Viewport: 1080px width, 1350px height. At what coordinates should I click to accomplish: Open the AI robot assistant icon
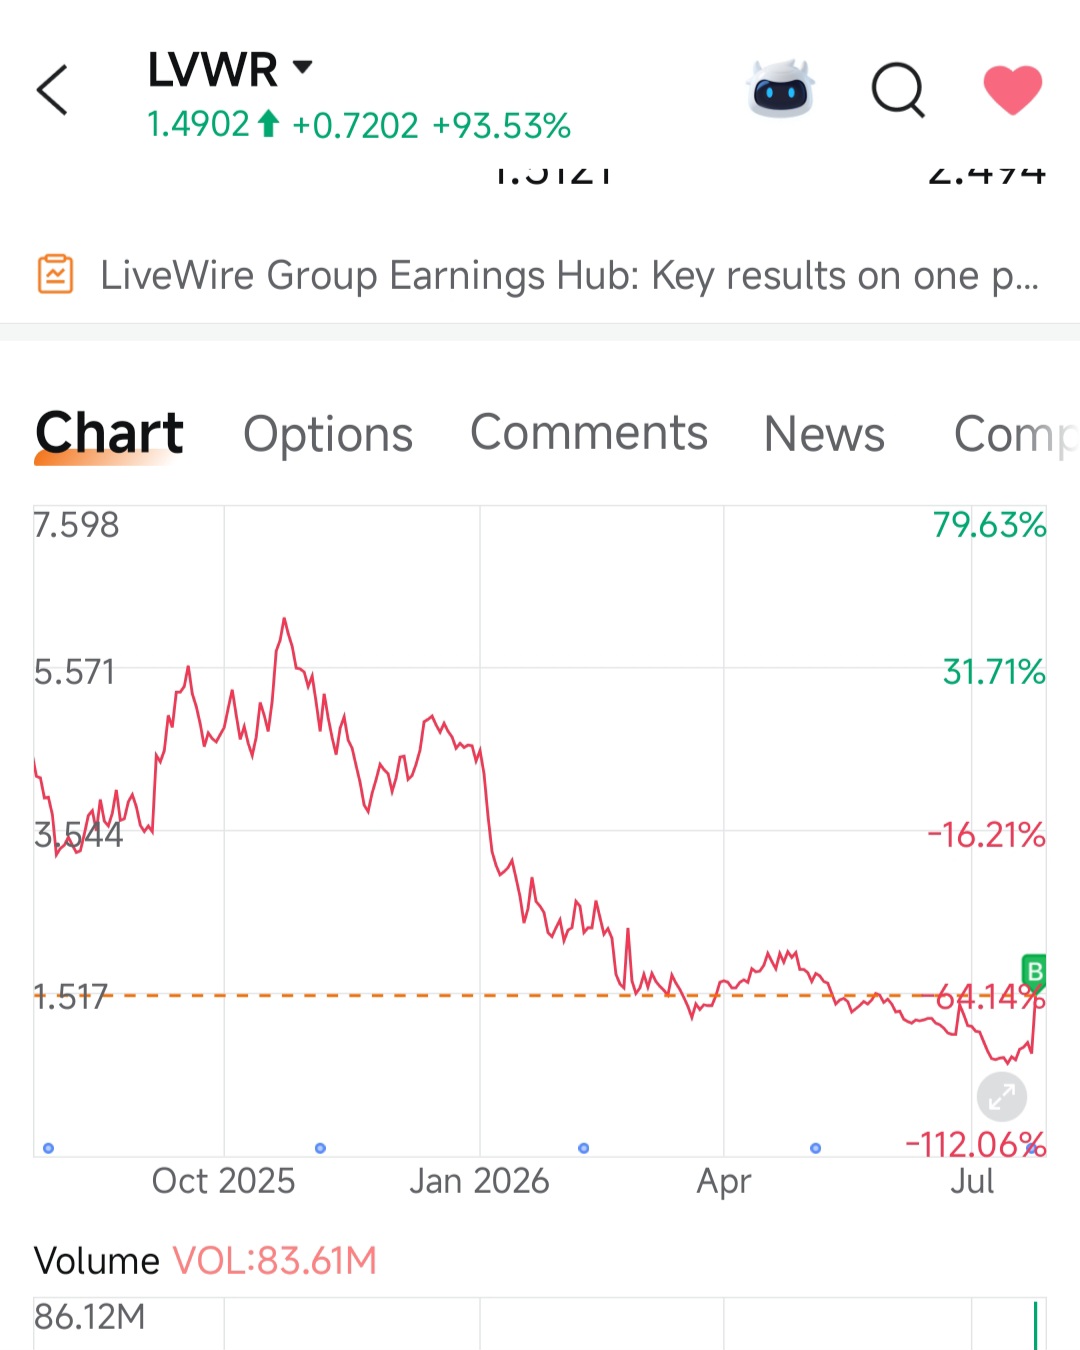(781, 90)
